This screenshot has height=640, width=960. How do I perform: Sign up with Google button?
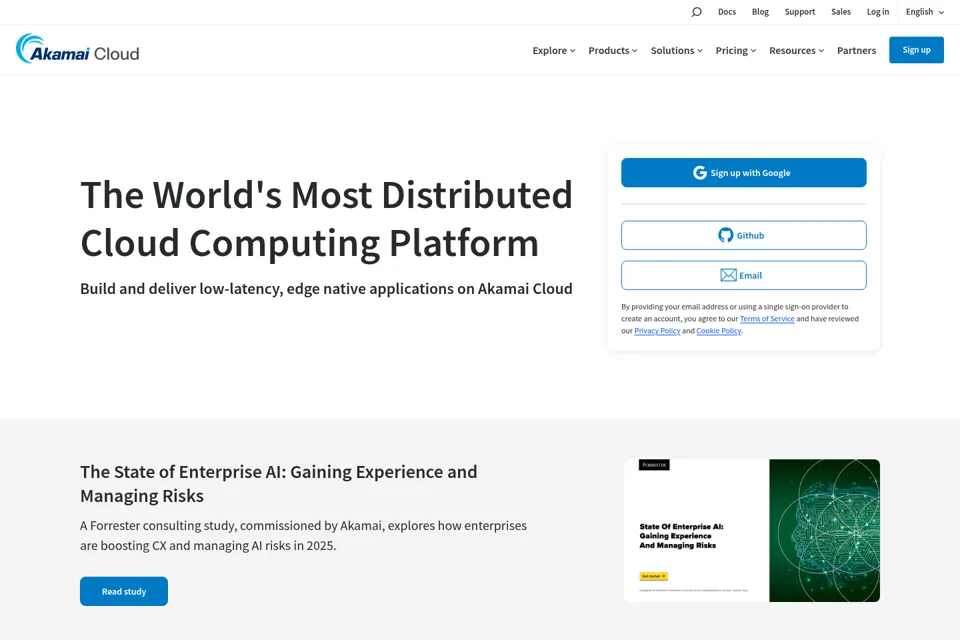[743, 173]
